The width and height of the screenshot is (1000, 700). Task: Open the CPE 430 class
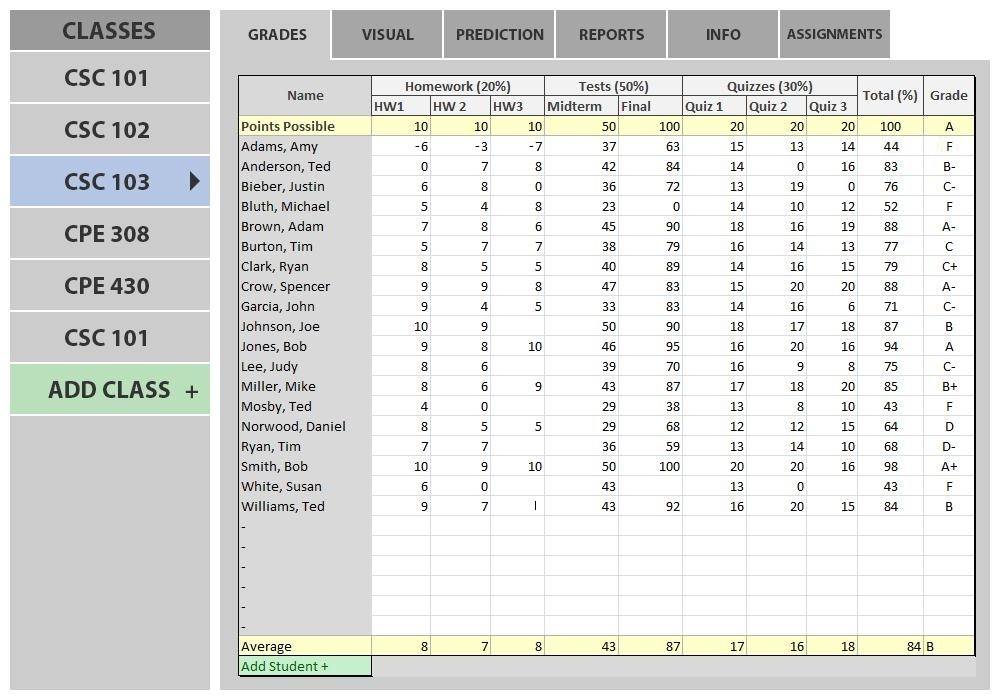tap(107, 286)
